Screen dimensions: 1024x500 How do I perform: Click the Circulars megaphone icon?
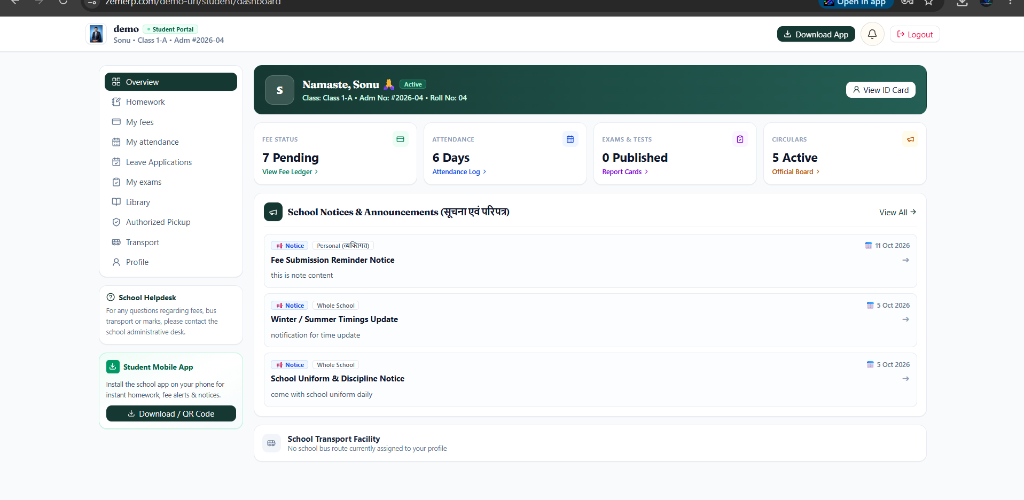910,139
